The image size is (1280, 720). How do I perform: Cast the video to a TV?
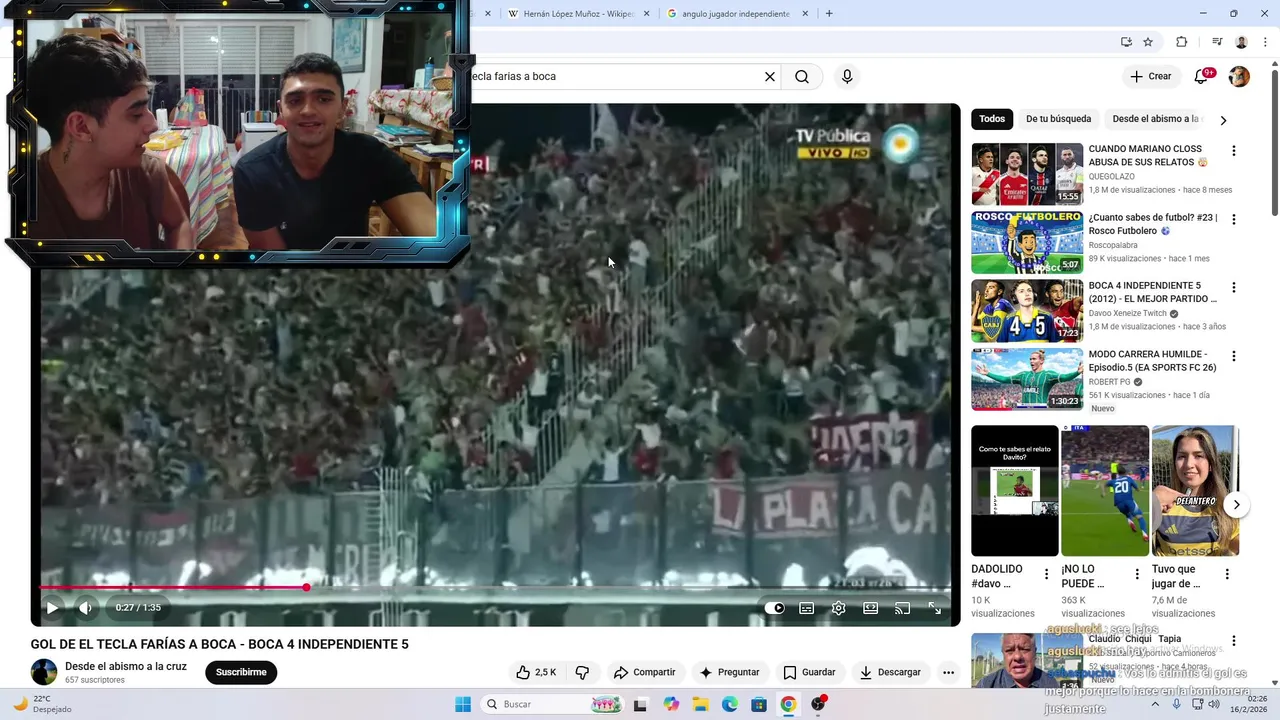[902, 608]
